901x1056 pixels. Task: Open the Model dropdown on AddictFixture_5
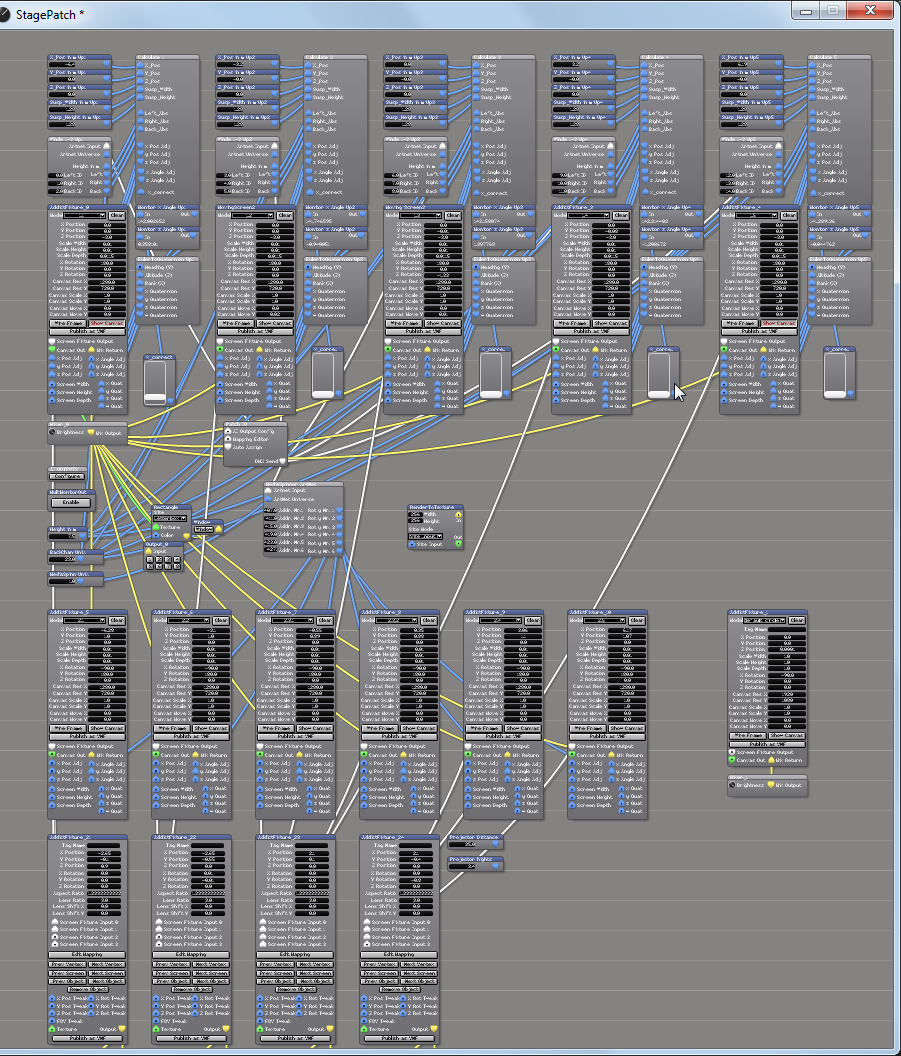[x=85, y=620]
